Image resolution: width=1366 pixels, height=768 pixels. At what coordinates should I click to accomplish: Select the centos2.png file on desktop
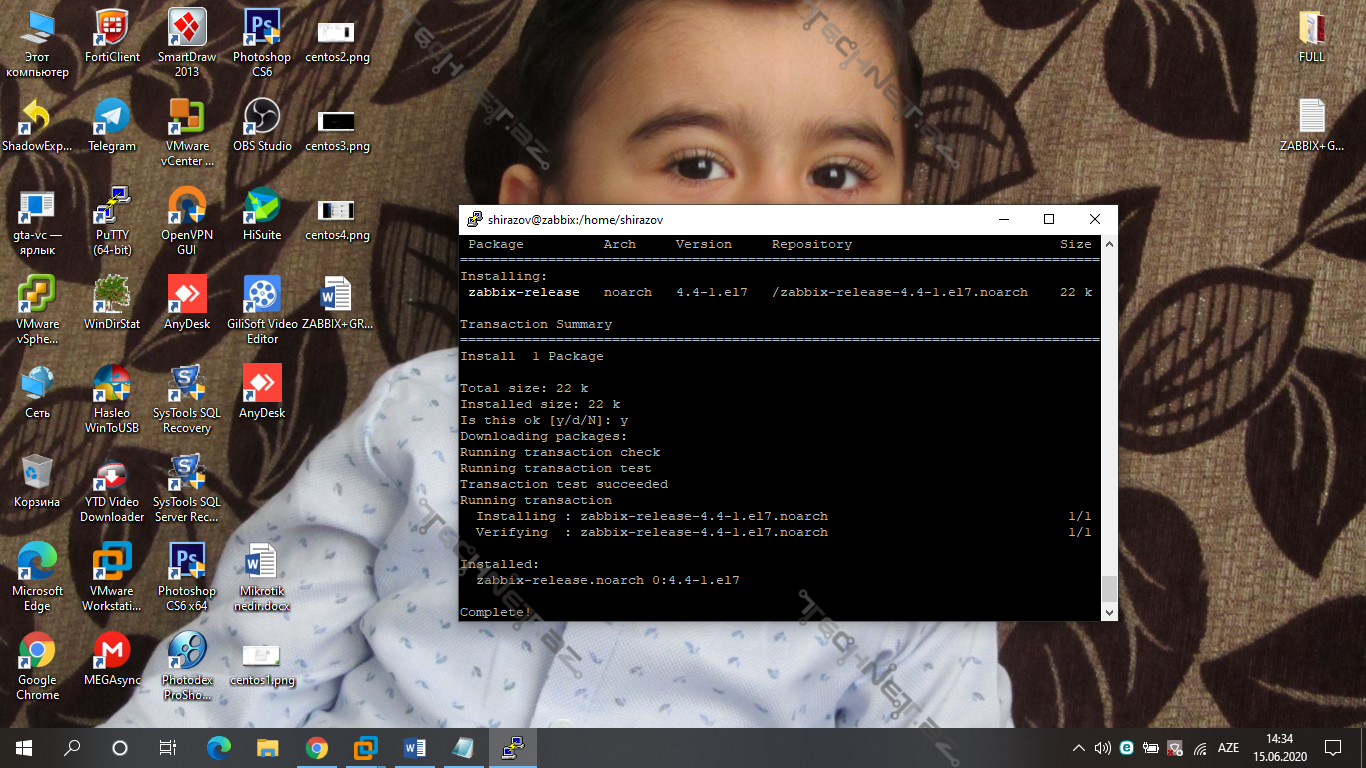pos(337,31)
